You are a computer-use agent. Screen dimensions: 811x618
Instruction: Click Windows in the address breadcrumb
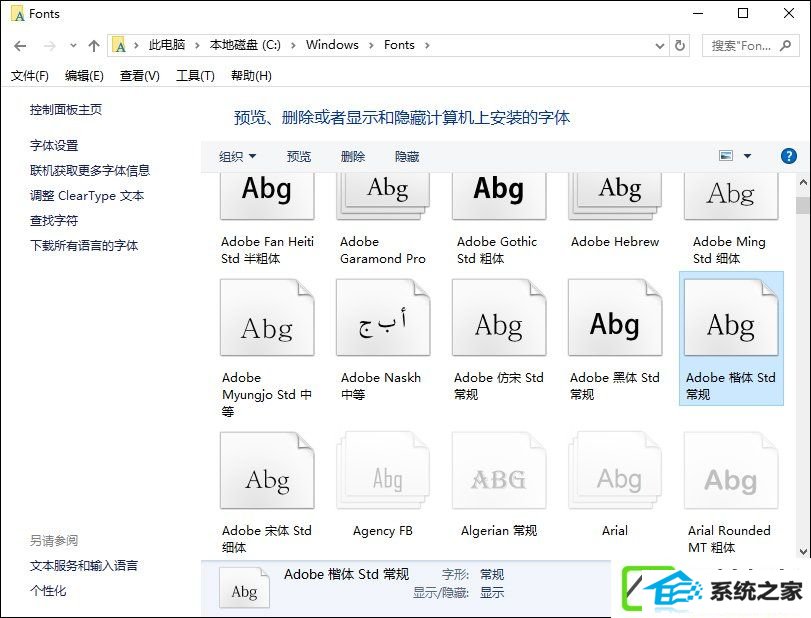tap(332, 45)
